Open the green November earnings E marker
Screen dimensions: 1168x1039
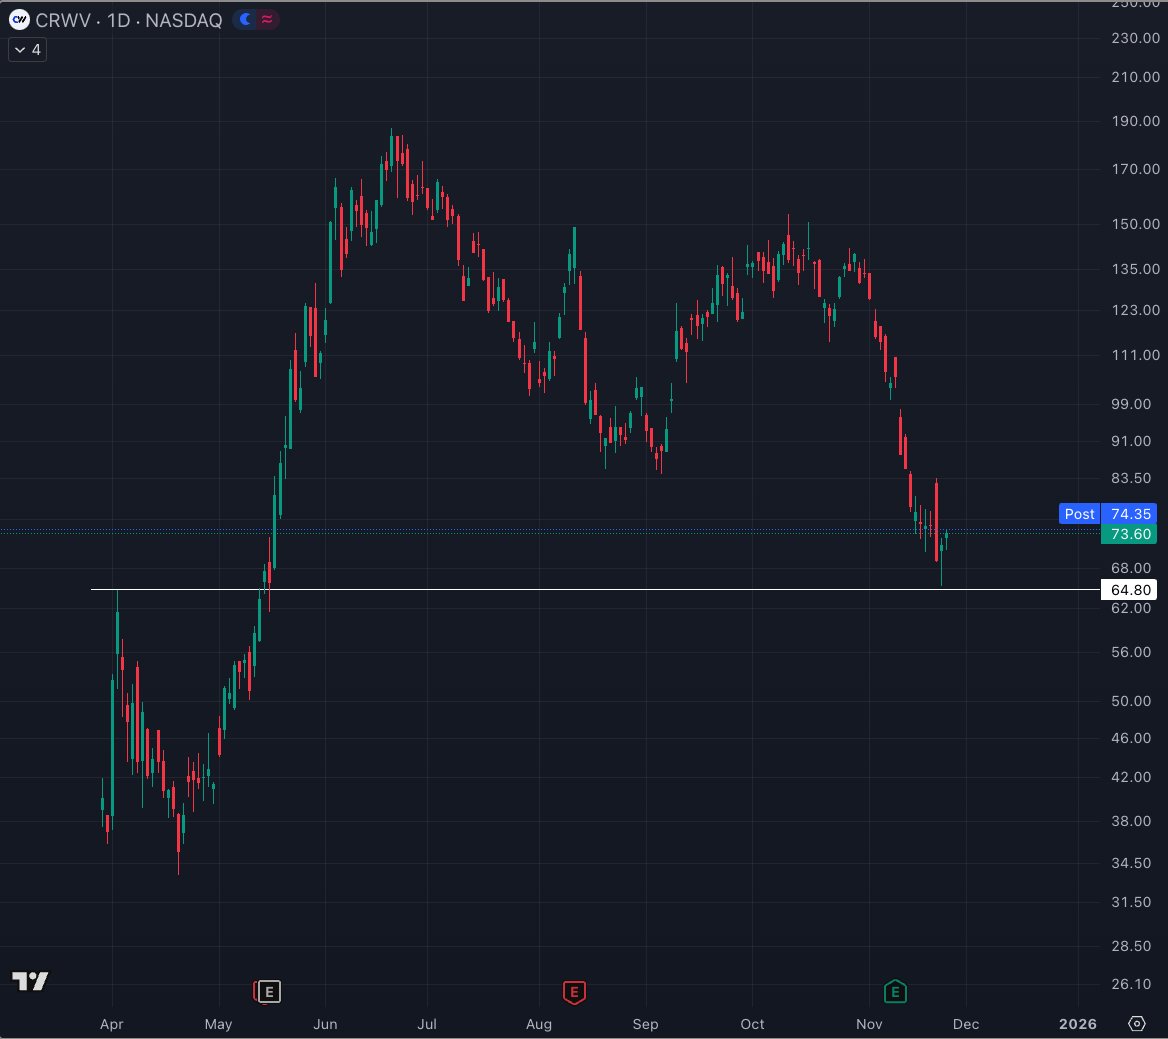click(x=895, y=992)
